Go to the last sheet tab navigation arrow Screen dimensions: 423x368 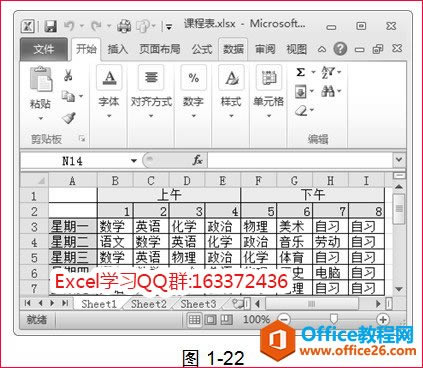pos(65,303)
